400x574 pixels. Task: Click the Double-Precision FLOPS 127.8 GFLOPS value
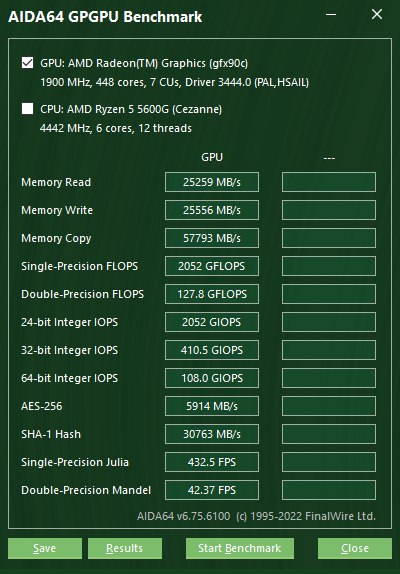(212, 294)
